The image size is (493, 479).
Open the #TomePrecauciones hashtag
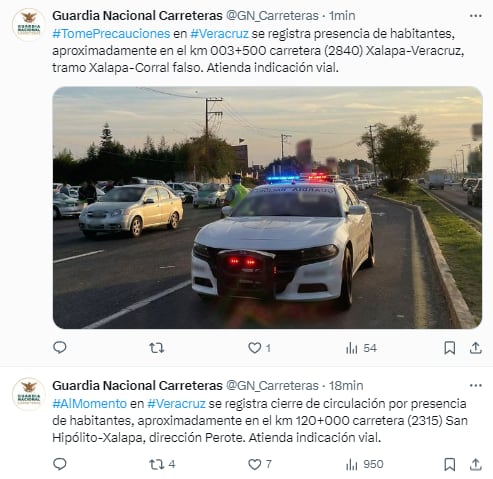(111, 34)
